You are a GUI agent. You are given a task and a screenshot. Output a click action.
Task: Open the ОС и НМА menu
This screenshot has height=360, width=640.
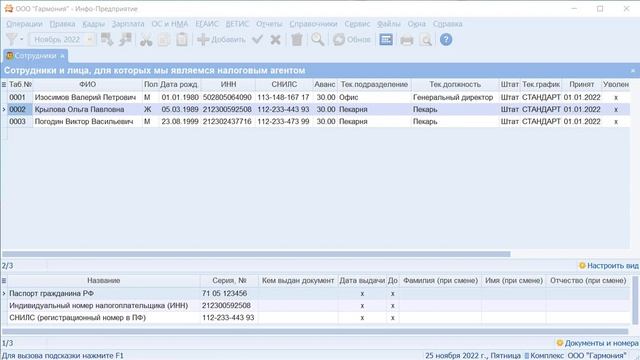point(170,24)
